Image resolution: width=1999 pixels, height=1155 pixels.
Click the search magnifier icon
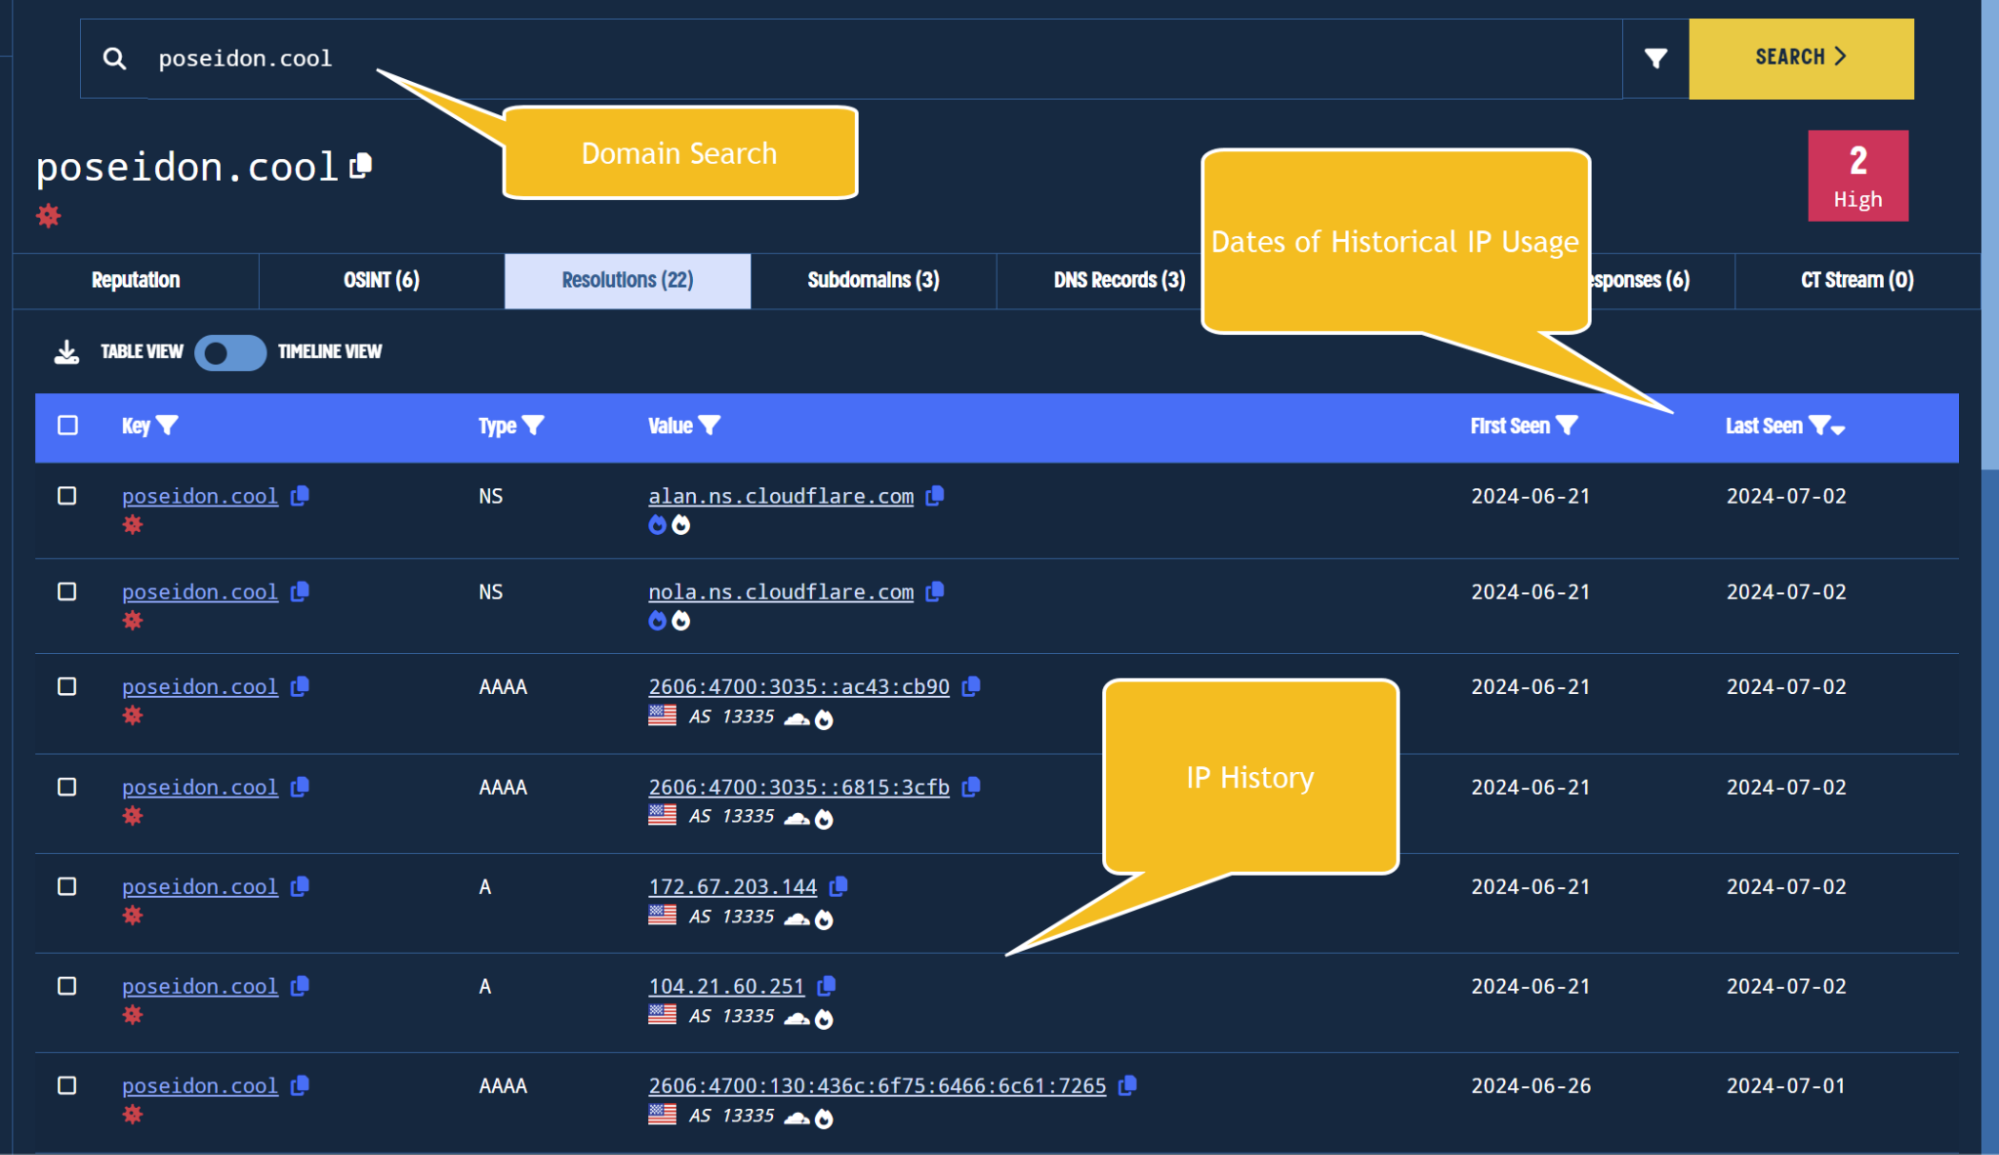click(x=115, y=59)
